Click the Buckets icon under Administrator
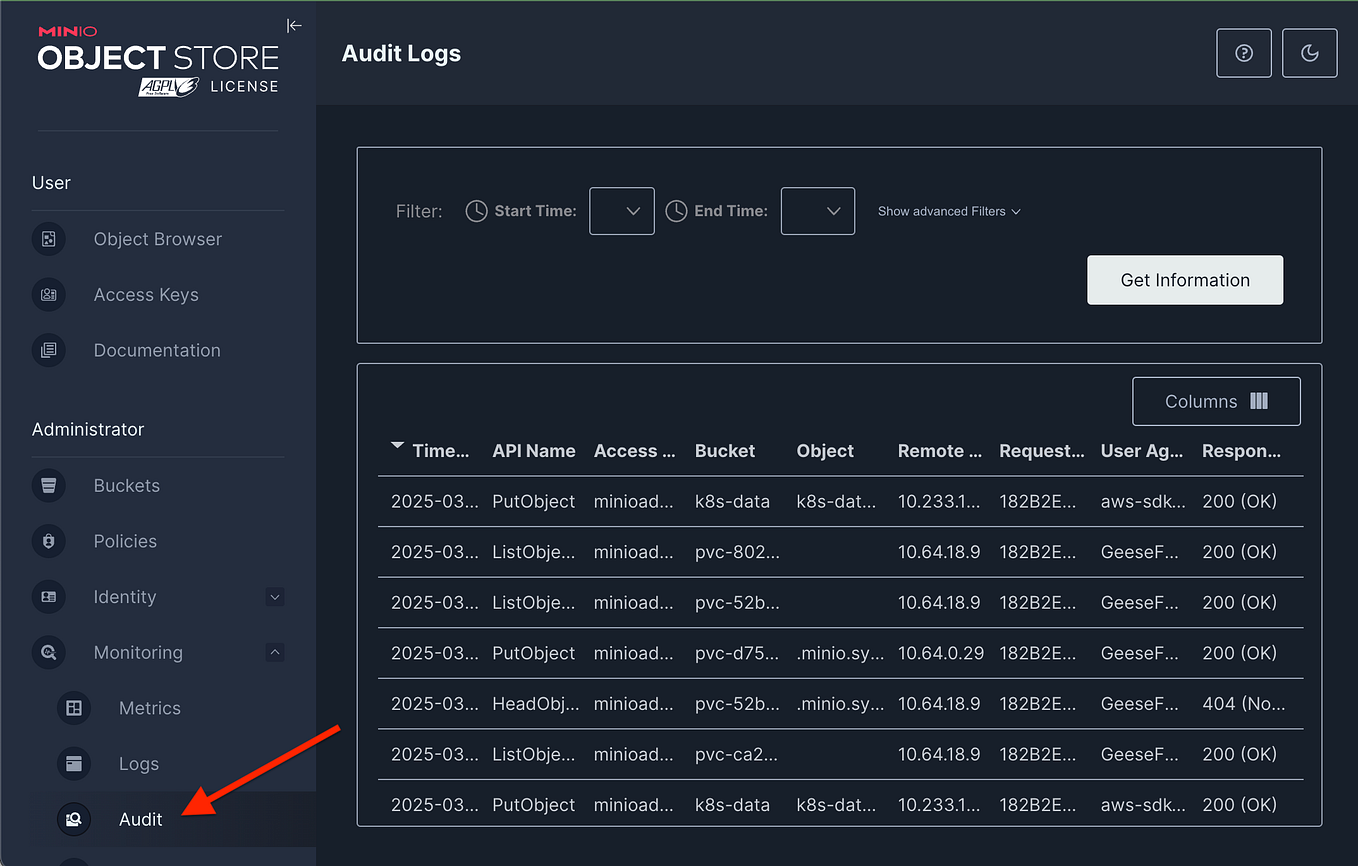The height and width of the screenshot is (866, 1358). click(49, 485)
